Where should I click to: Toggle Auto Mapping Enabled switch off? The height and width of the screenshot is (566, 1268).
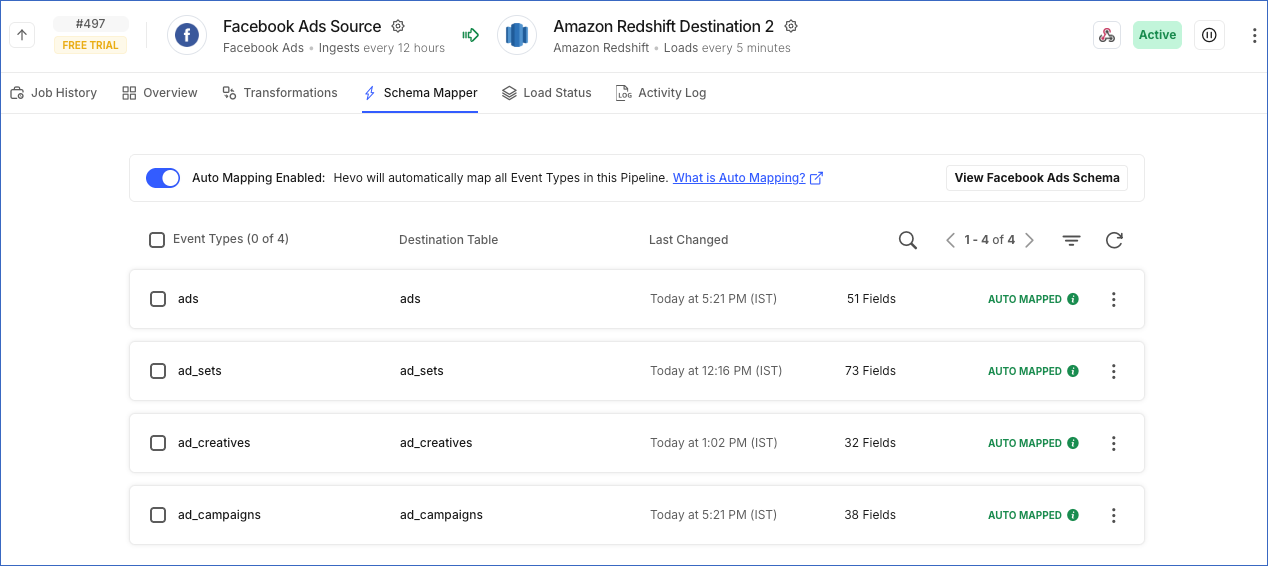point(163,178)
